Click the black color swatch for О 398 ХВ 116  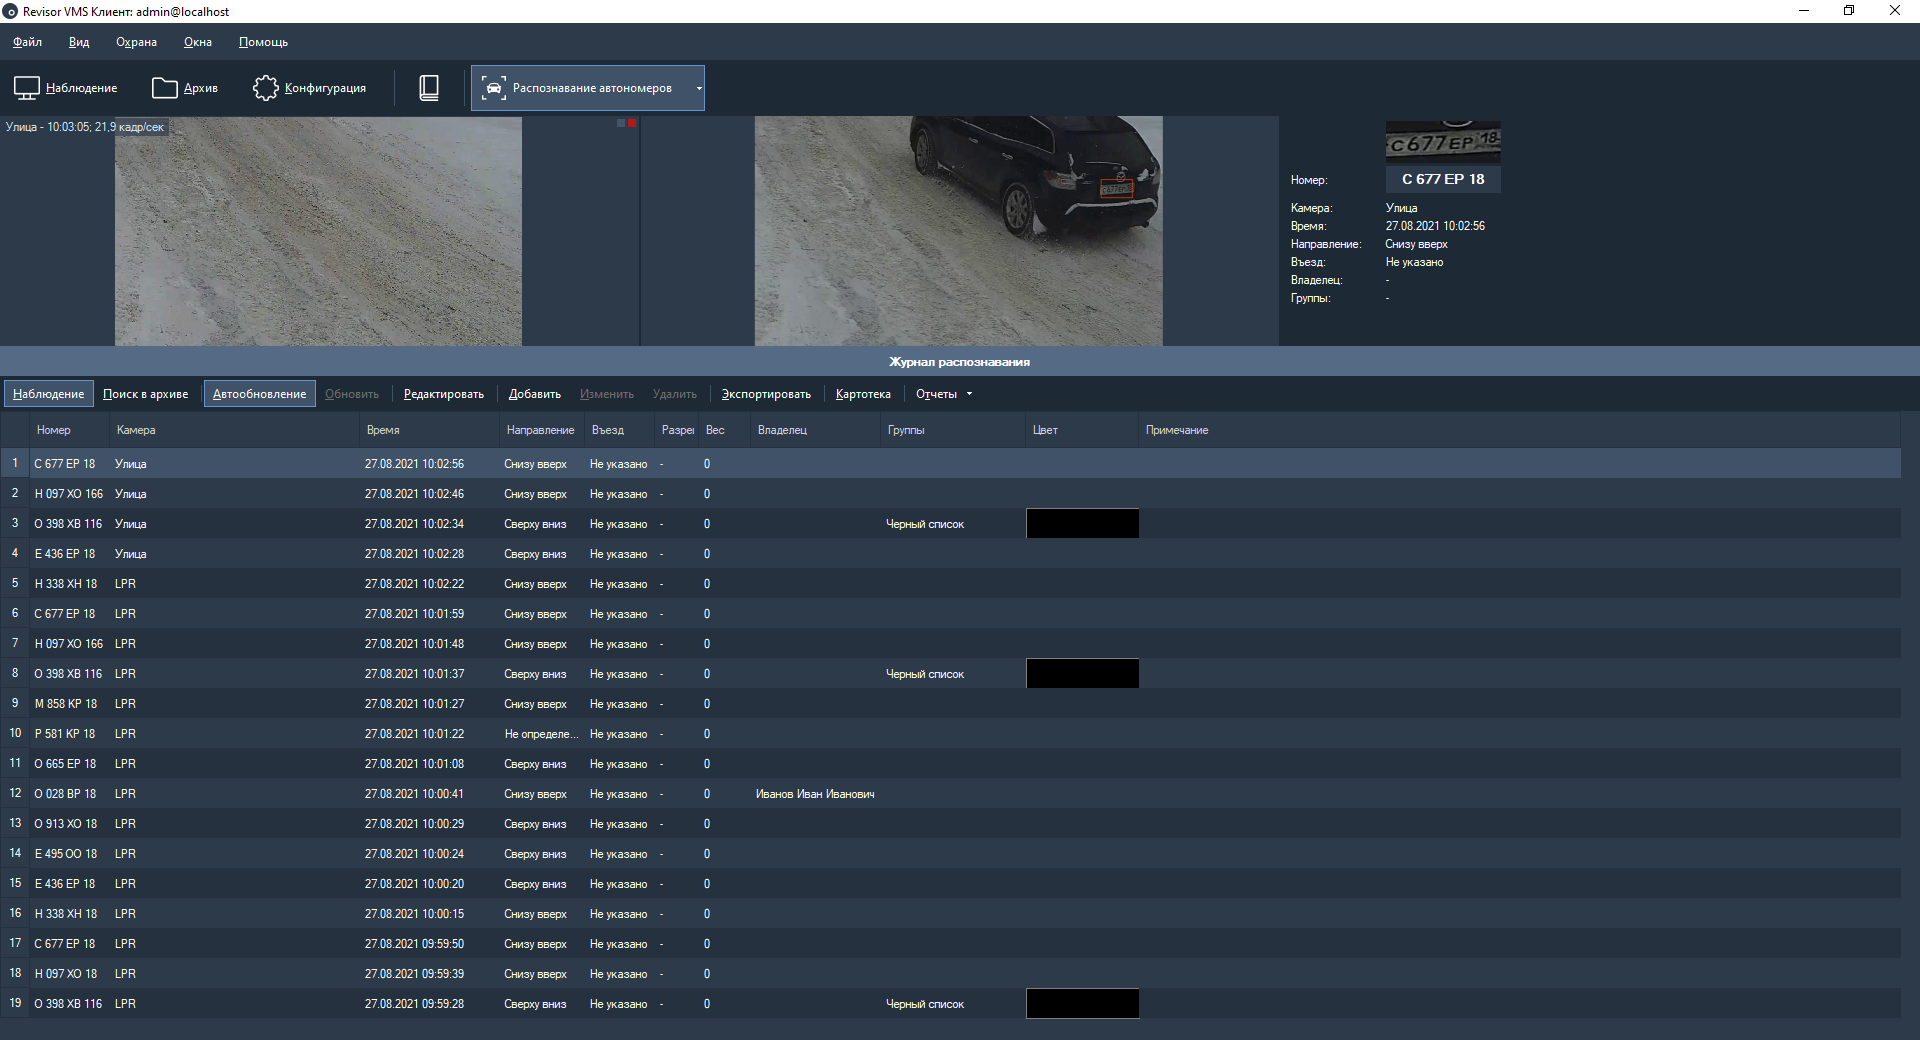point(1081,523)
